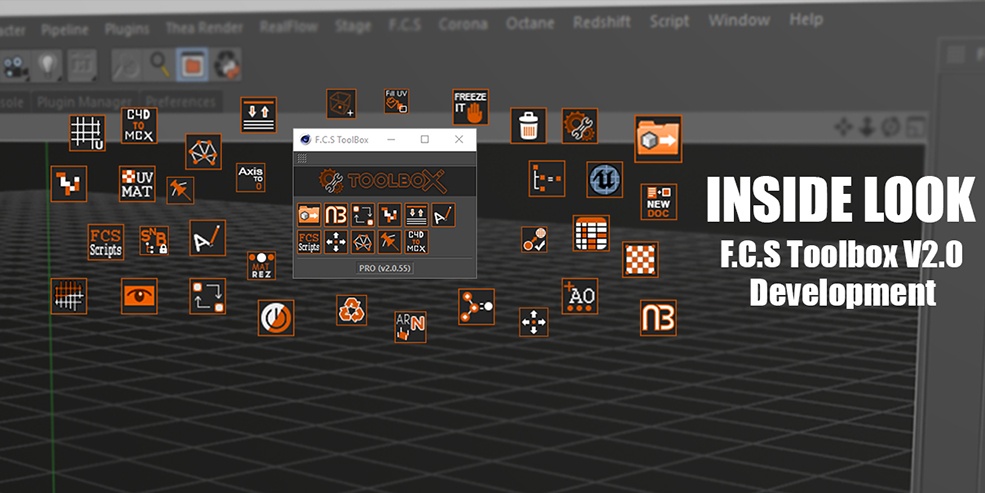This screenshot has width=985, height=493.
Task: Click the pushpin icon in ToolBox window
Action: (389, 242)
